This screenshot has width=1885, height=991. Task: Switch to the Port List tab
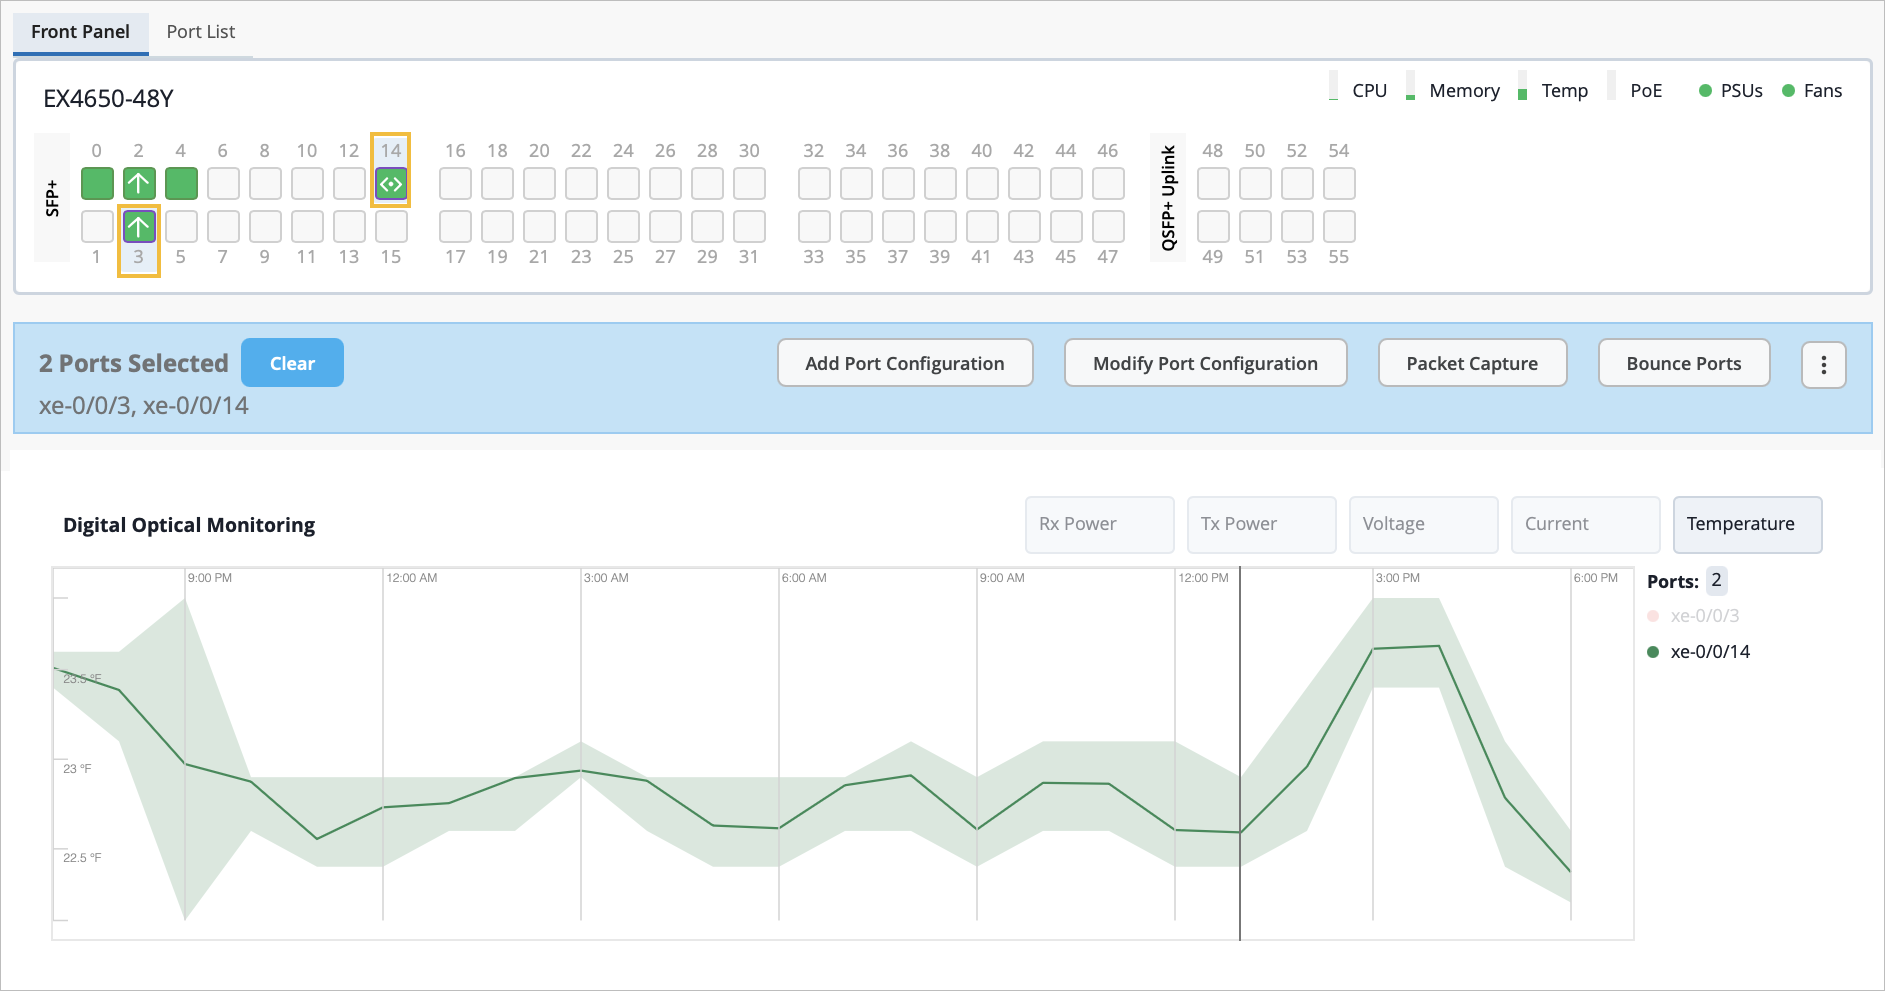[x=200, y=31]
